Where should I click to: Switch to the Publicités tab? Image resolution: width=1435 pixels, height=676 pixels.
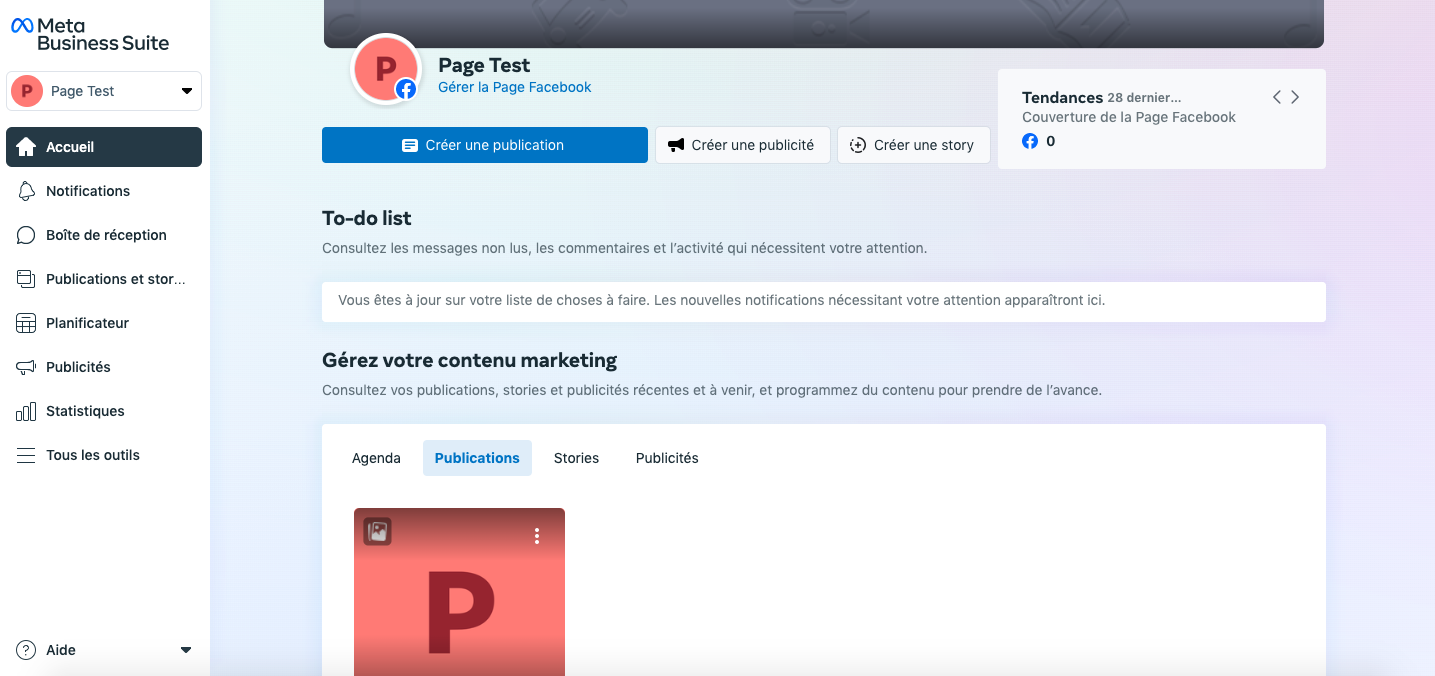click(667, 458)
